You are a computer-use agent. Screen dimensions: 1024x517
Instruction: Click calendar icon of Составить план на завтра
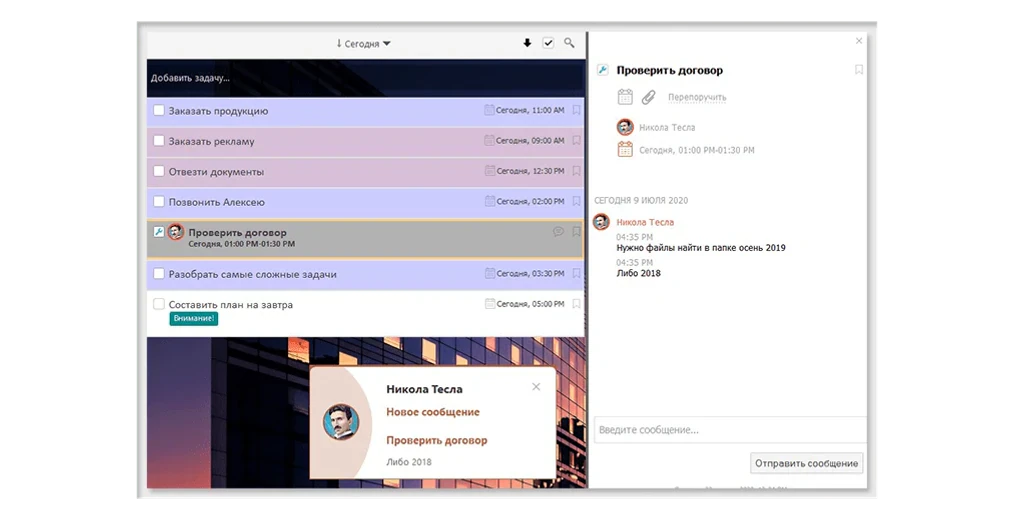(x=489, y=303)
